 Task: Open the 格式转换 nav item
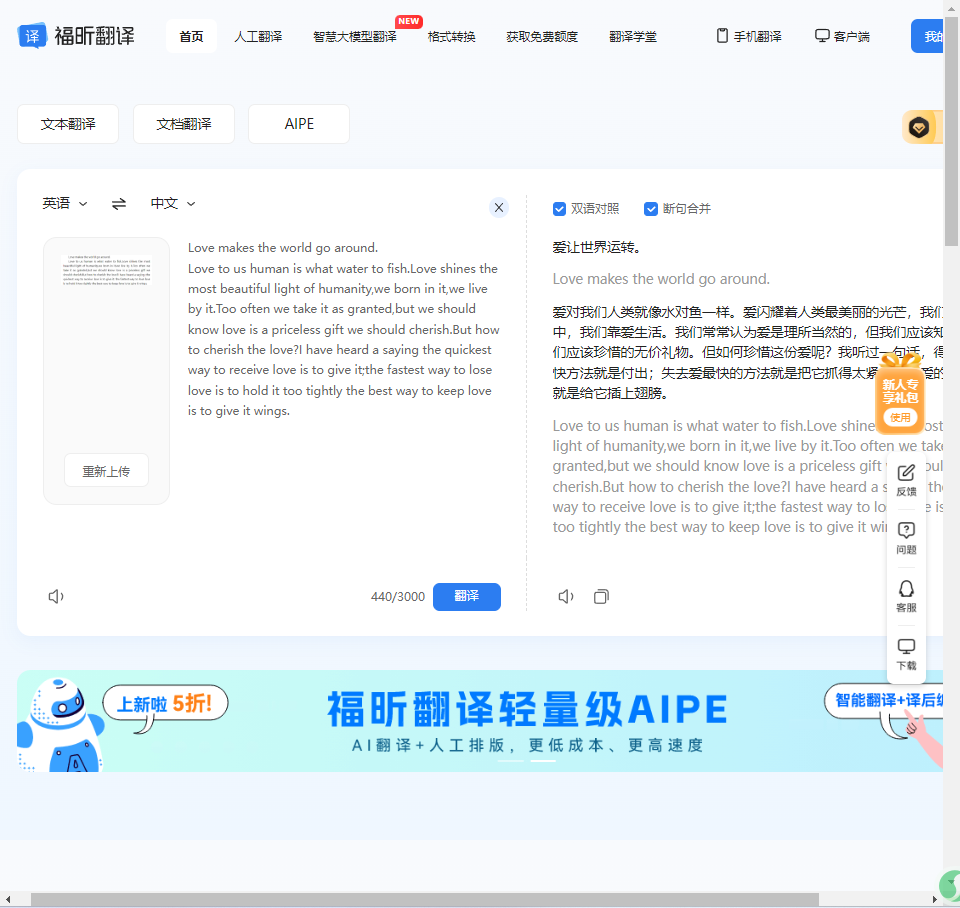(451, 36)
